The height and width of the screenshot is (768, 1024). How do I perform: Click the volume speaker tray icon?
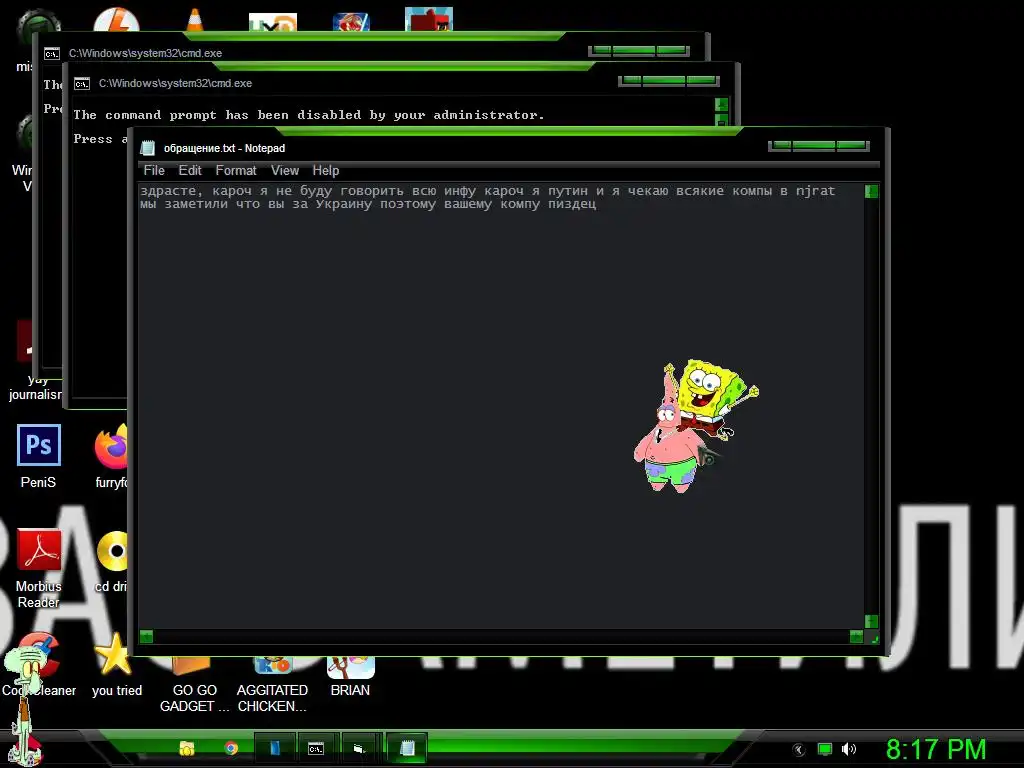[x=848, y=749]
